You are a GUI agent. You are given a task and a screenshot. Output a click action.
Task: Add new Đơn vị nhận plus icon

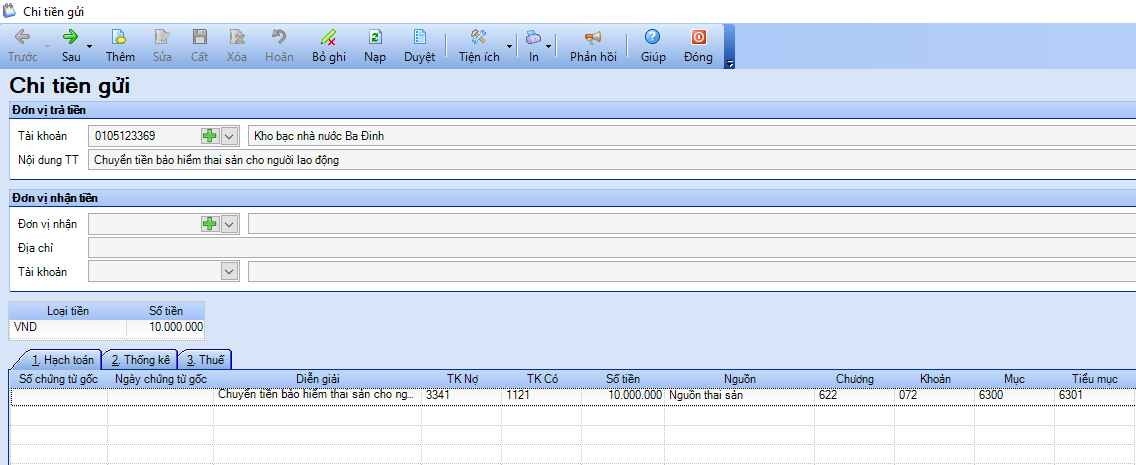(209, 224)
